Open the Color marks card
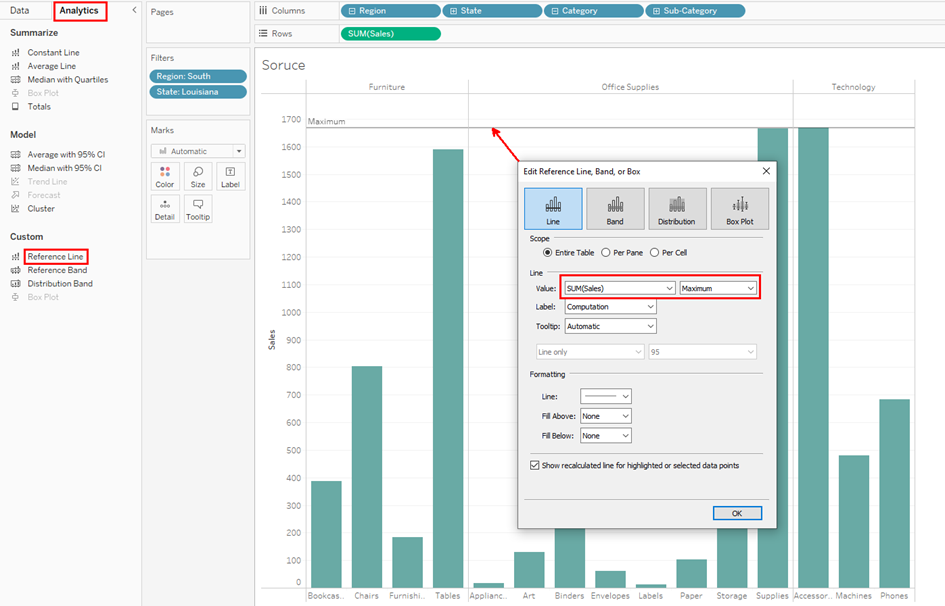 coord(165,177)
